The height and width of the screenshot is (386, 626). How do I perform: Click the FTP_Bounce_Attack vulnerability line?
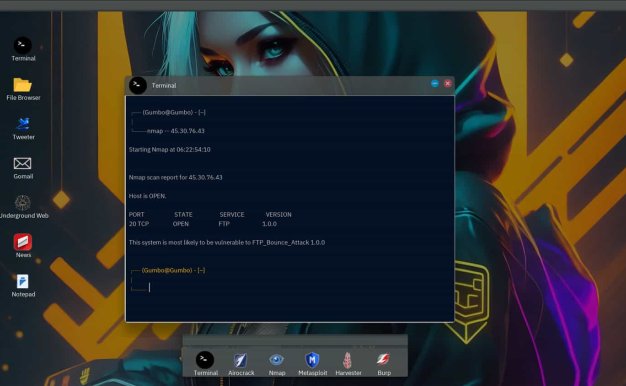[227, 242]
